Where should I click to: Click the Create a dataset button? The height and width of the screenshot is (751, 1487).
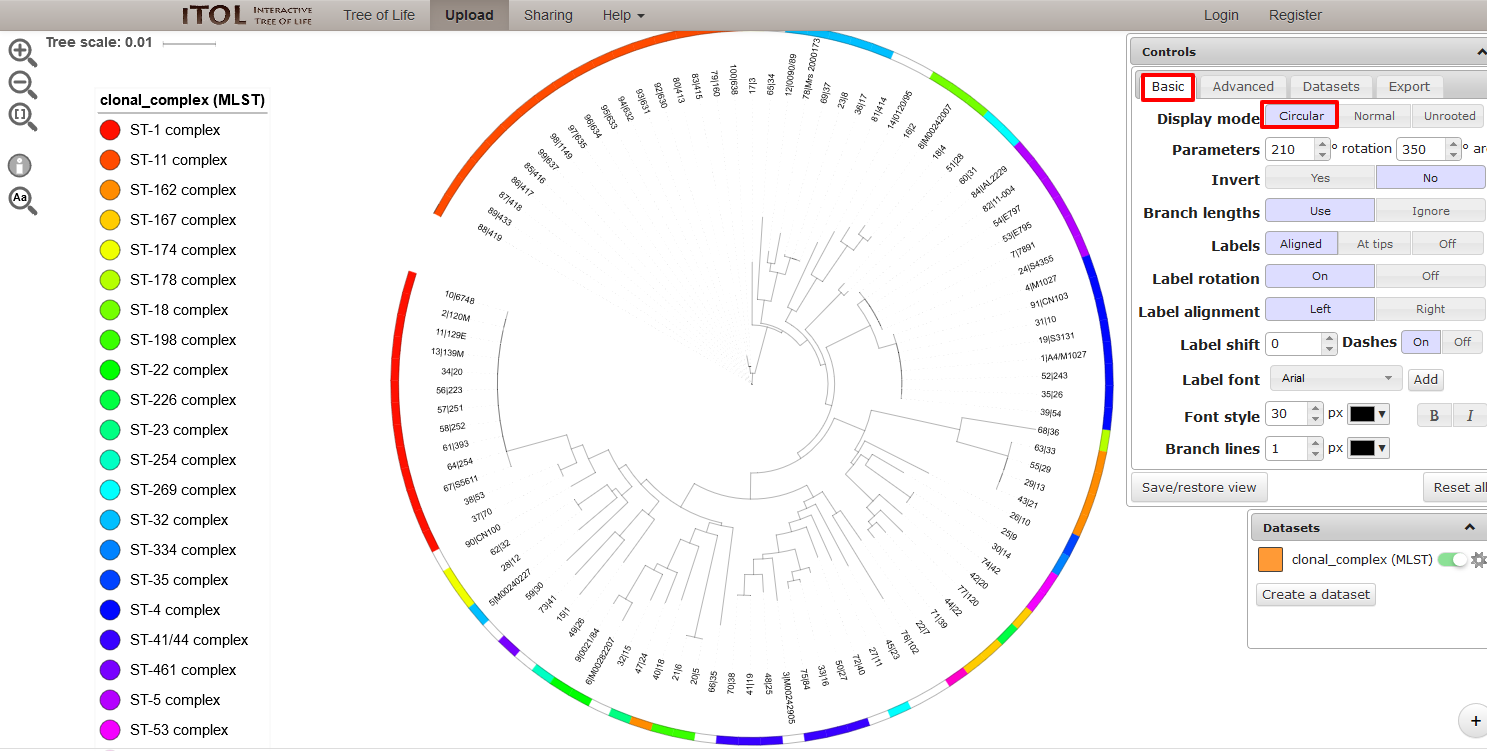(1316, 594)
